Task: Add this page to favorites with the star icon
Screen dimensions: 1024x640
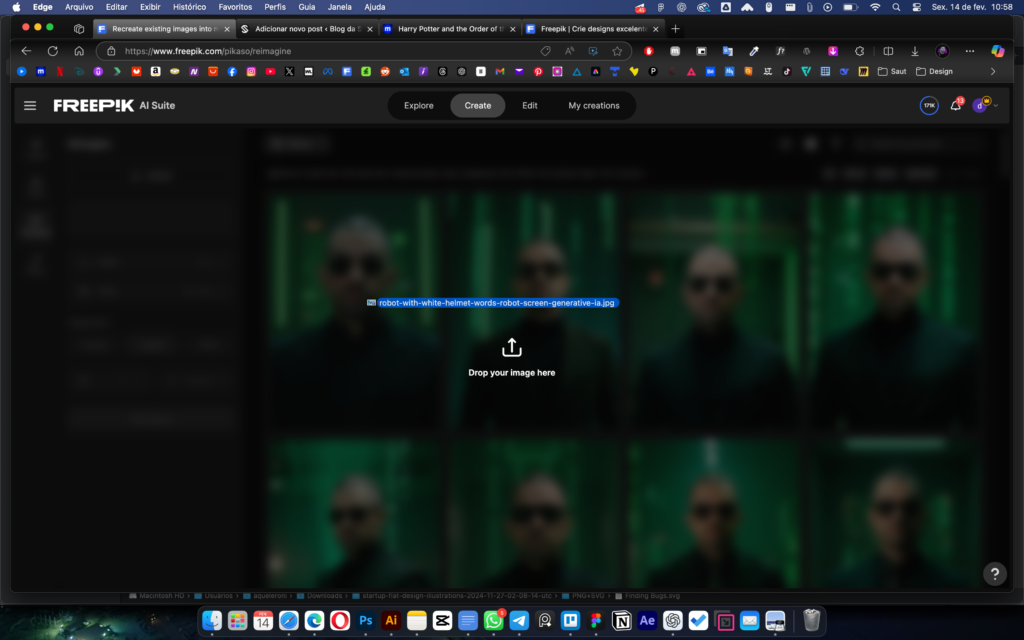Action: (617, 51)
